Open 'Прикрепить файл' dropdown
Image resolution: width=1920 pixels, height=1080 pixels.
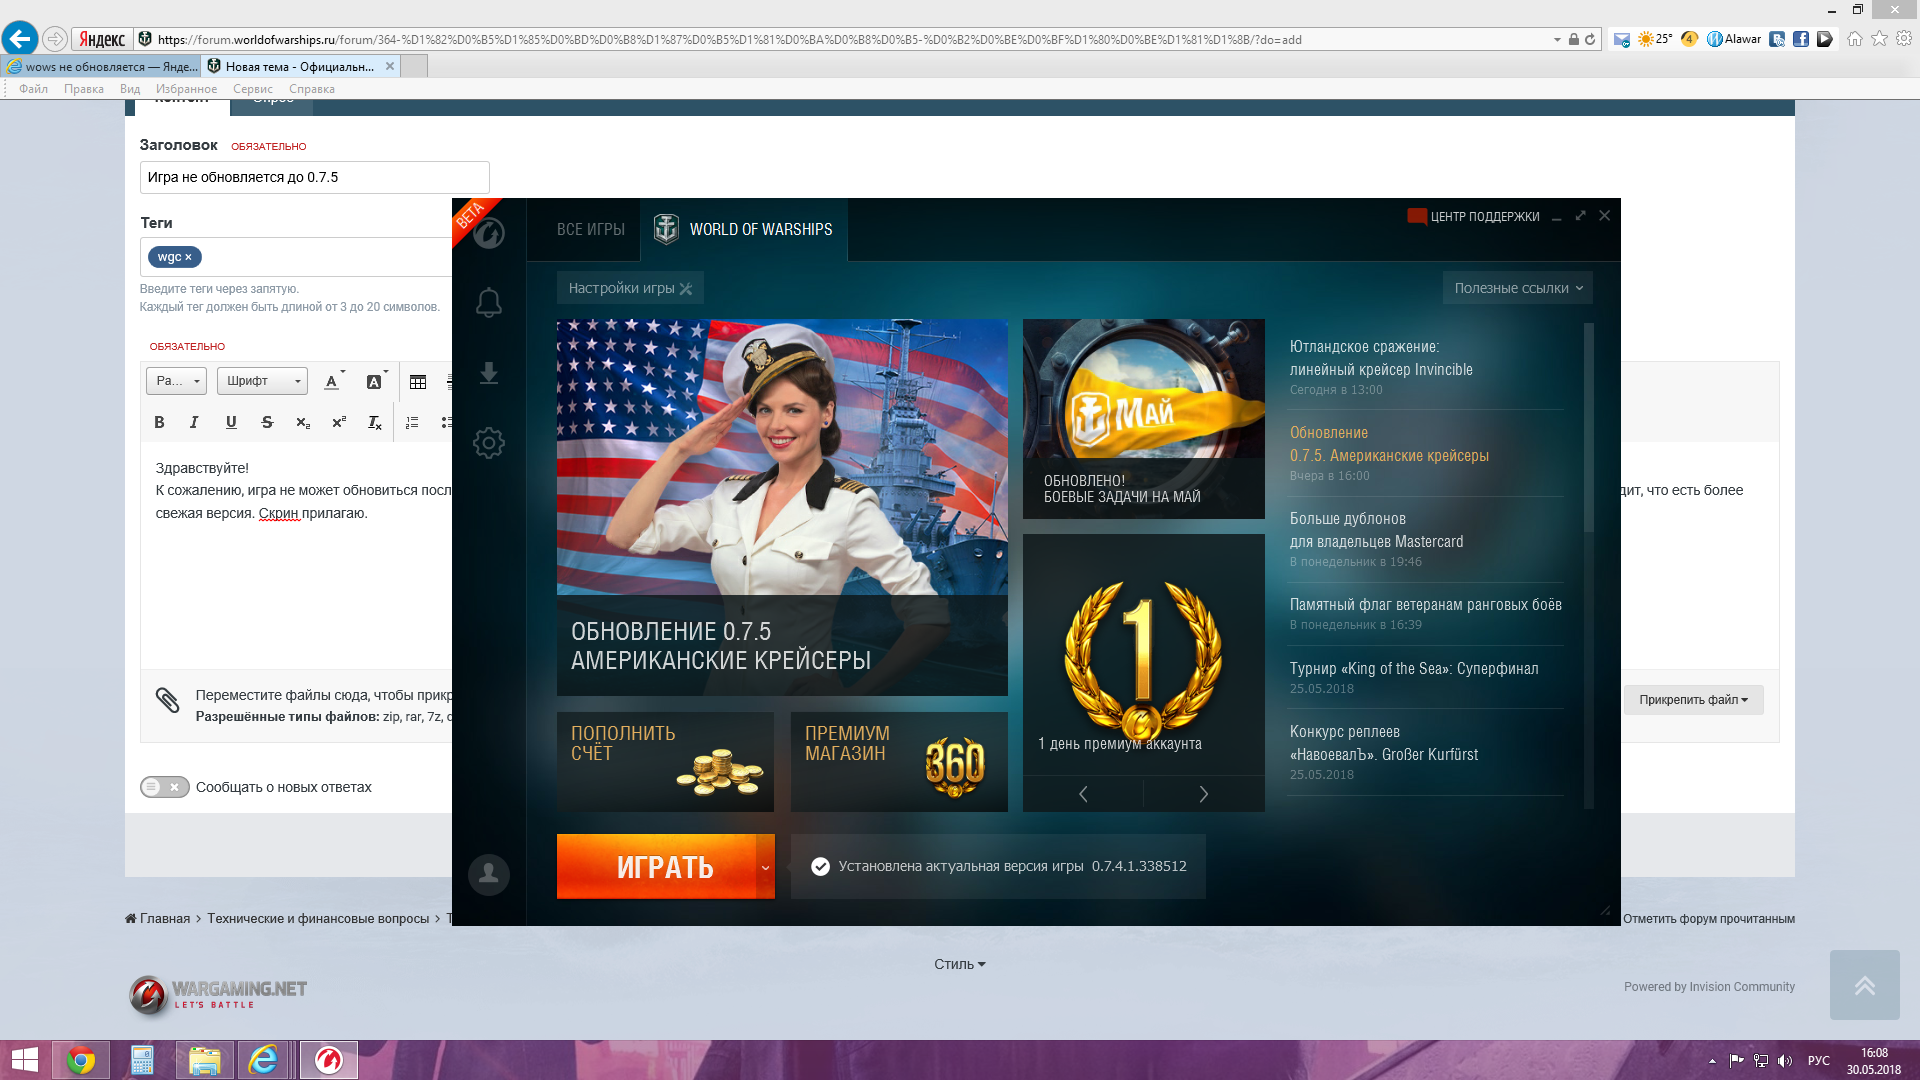[x=1693, y=700]
